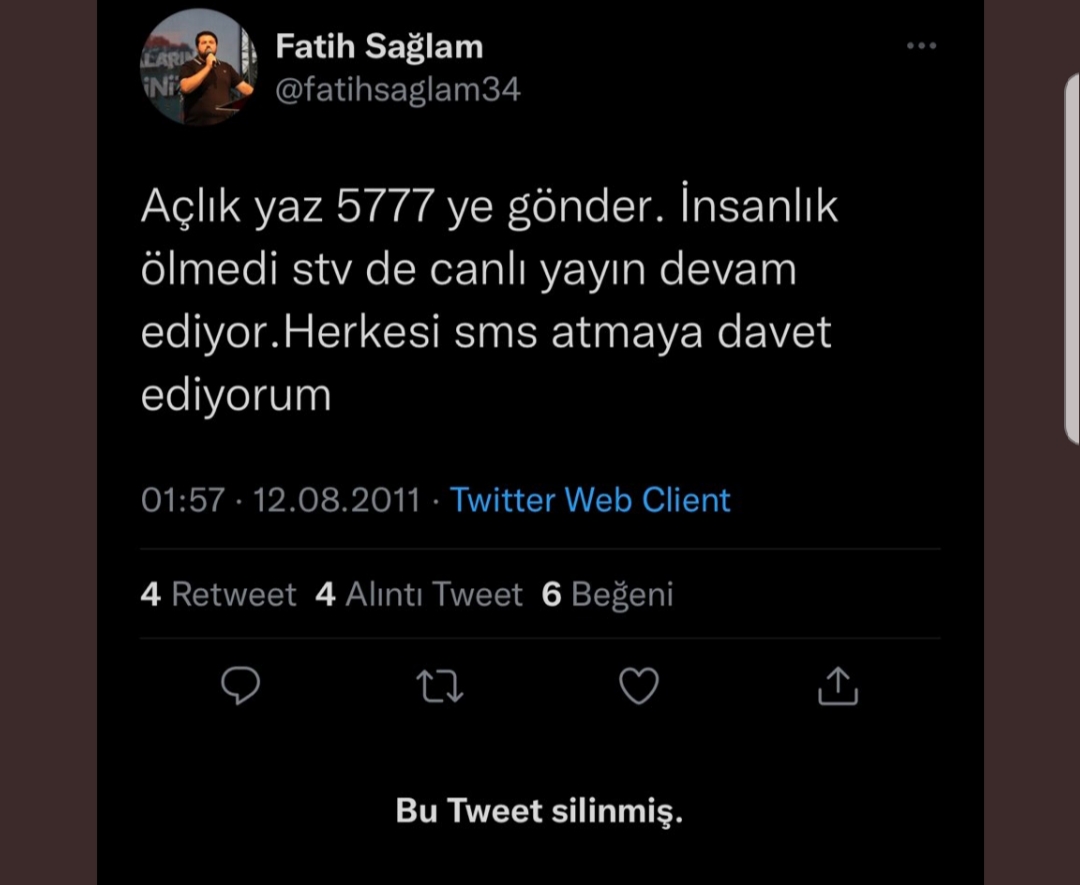Screen dimensions: 1080x885
Task: Click the Bu Tweet silinmiş notice
Action: 539,811
